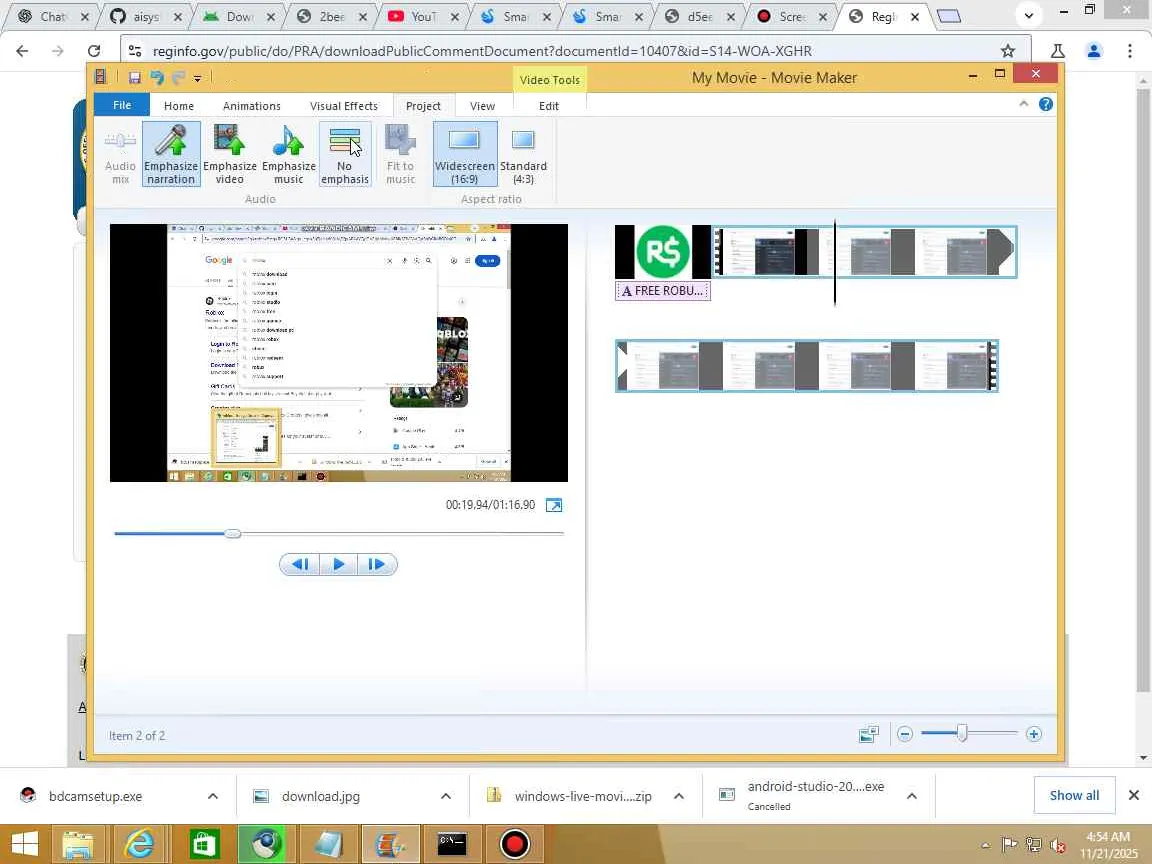Viewport: 1152px width, 864px height.
Task: Open Command Prompt from taskbar
Action: point(452,844)
